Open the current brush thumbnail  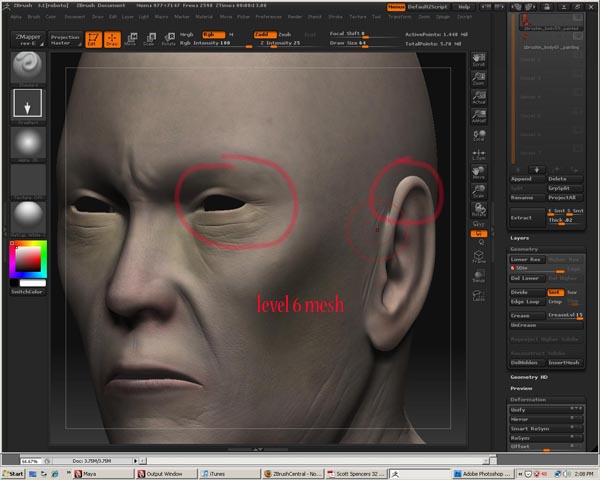click(28, 67)
